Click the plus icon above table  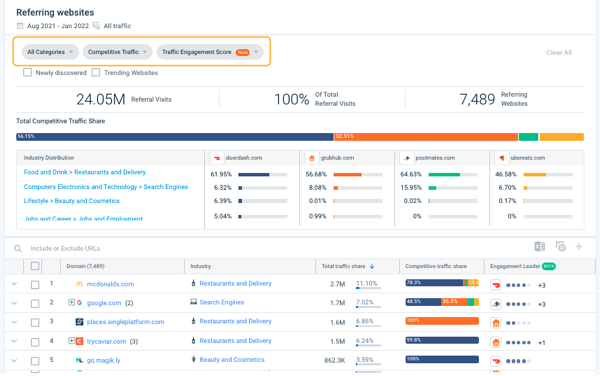tap(579, 247)
